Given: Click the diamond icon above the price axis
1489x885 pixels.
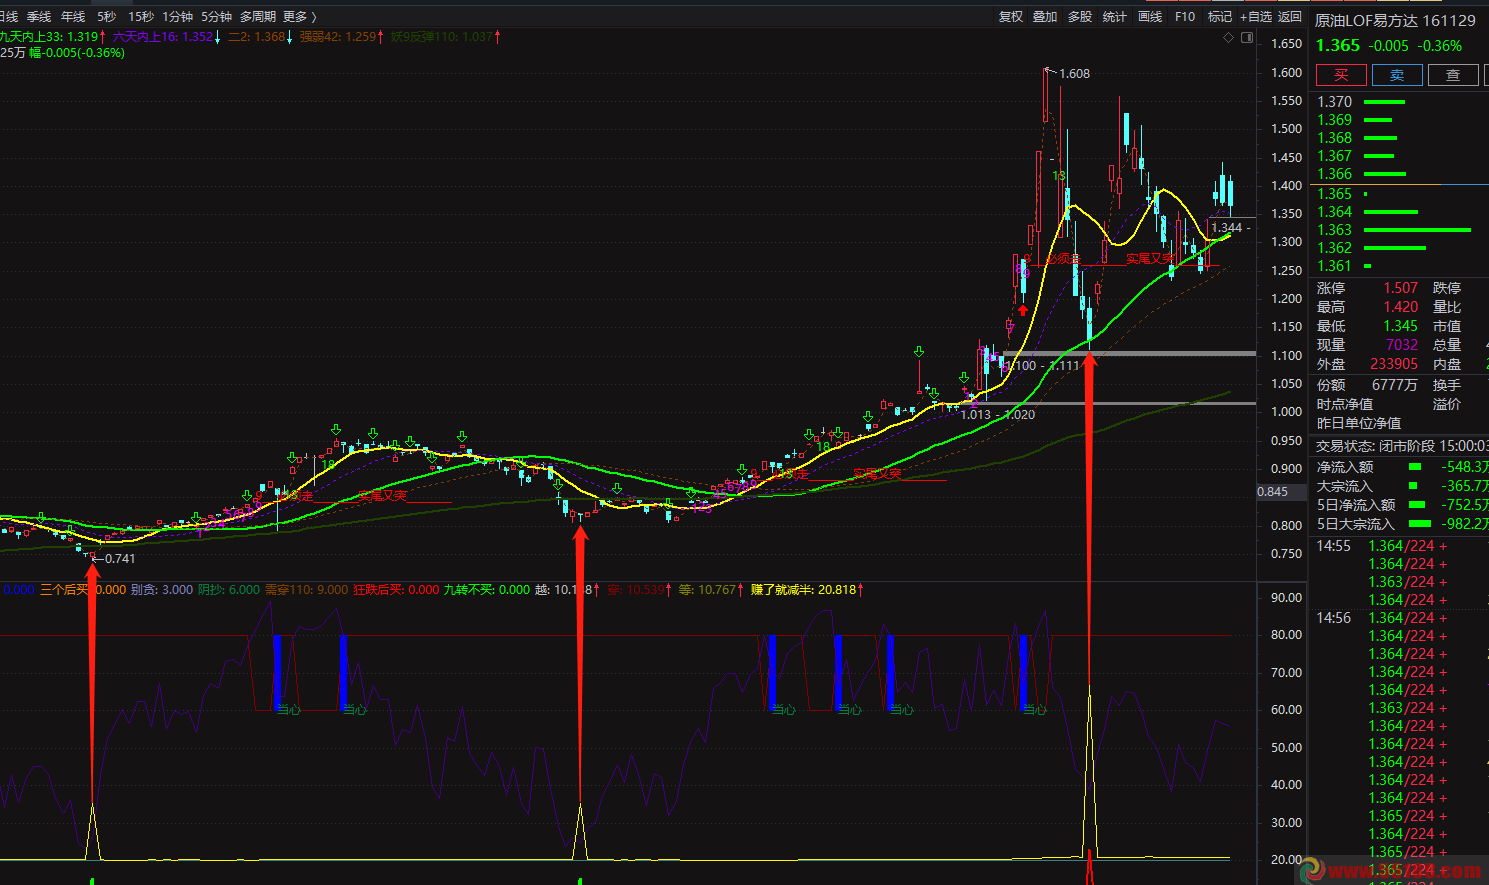Looking at the screenshot, I should pyautogui.click(x=1229, y=37).
